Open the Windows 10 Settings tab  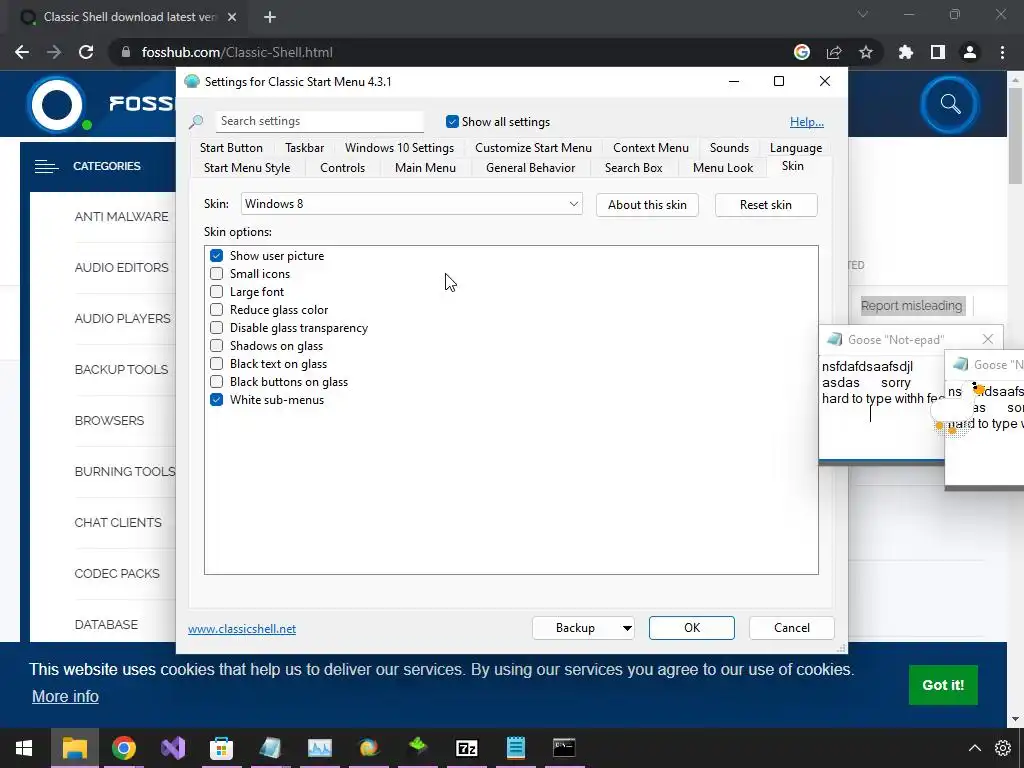pos(399,148)
